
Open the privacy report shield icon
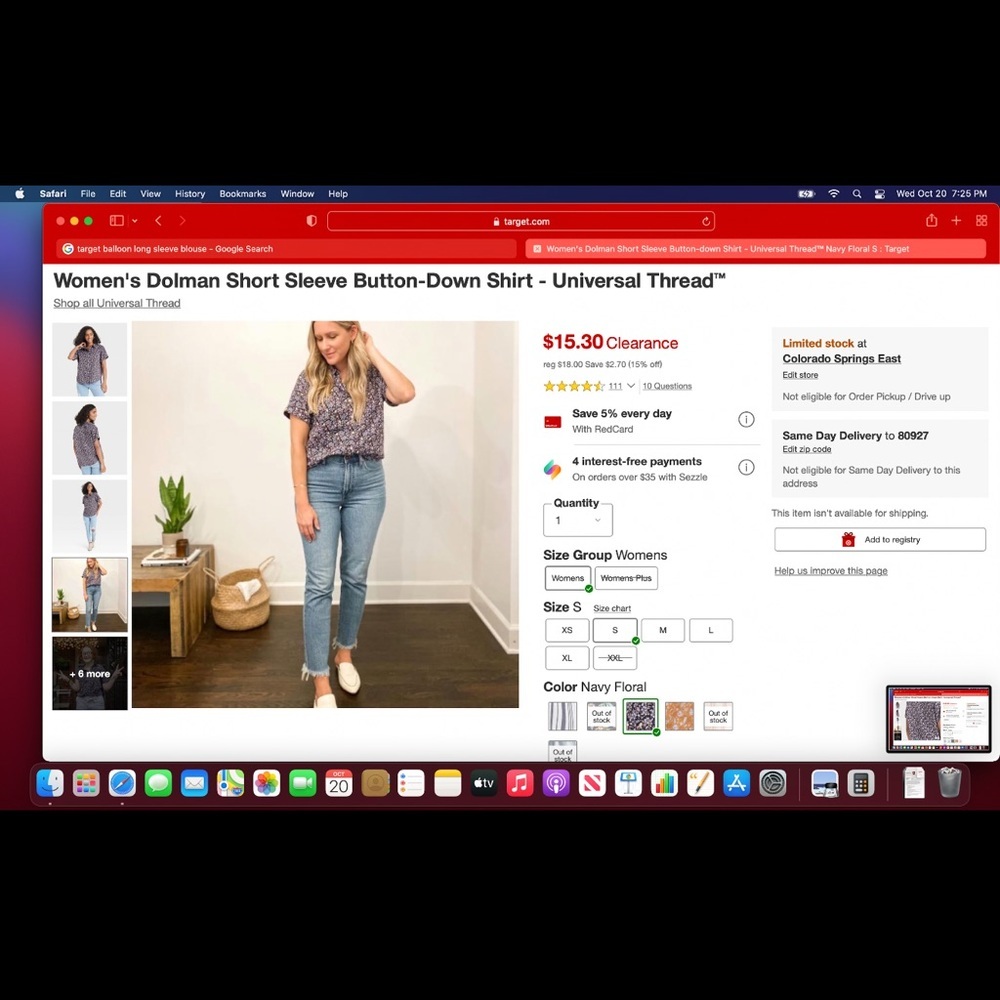coord(311,221)
